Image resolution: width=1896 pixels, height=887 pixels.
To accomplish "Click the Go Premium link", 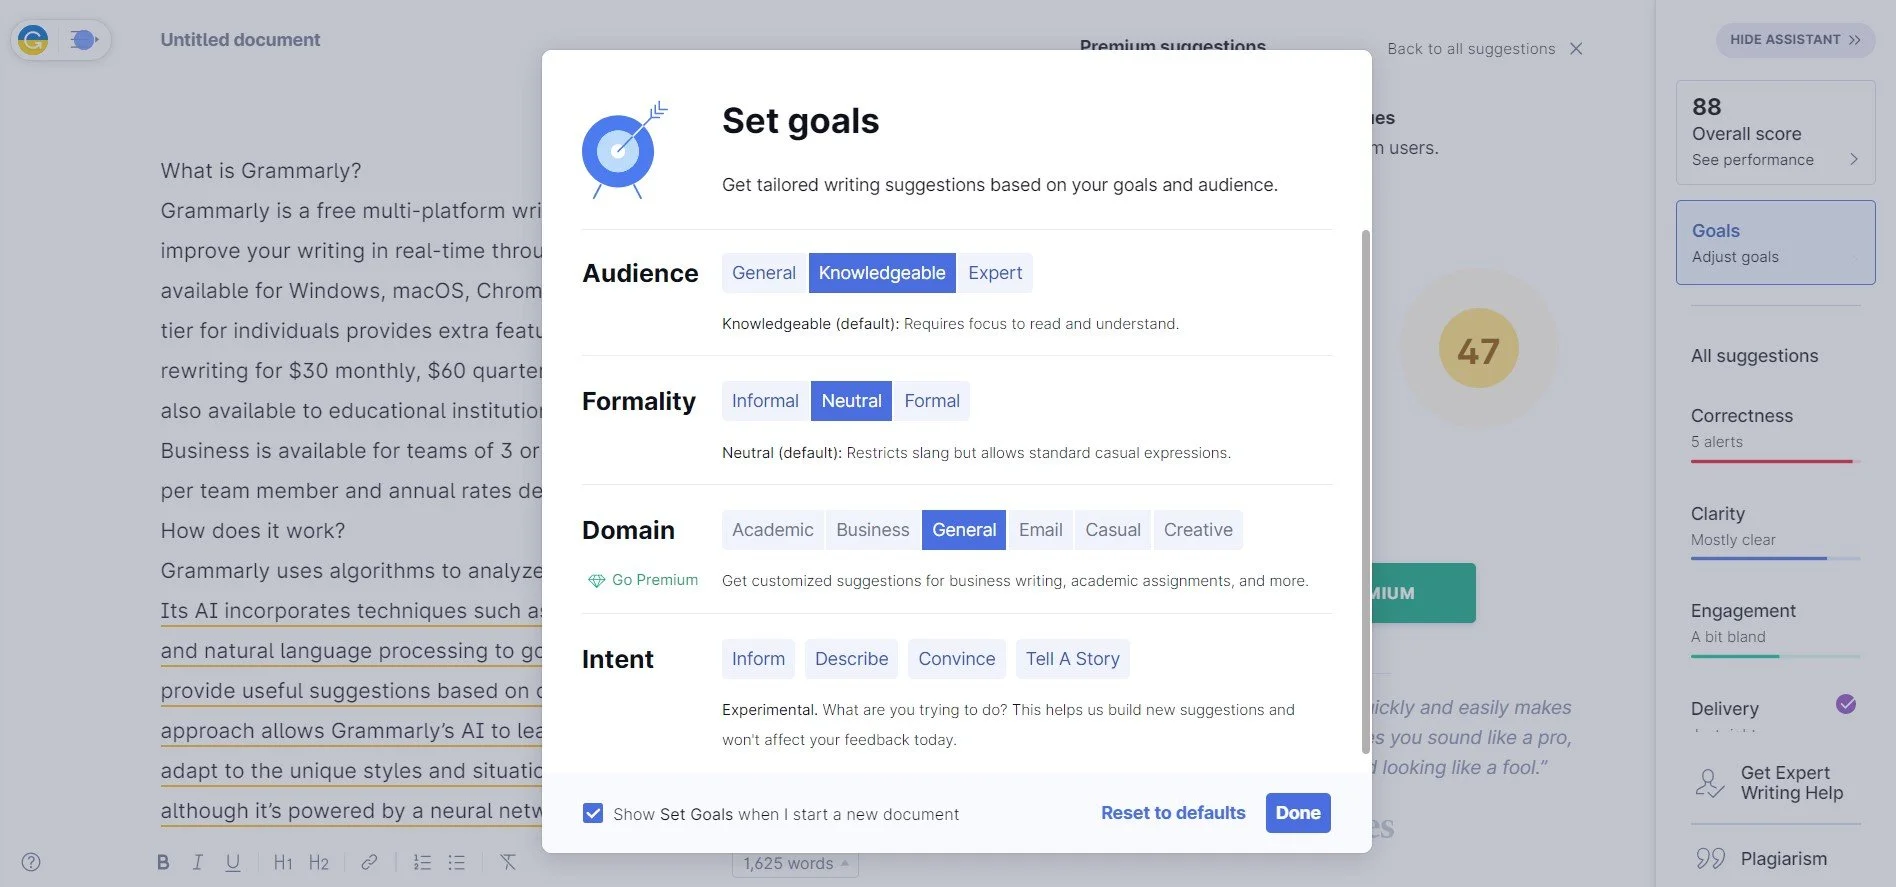I will pyautogui.click(x=654, y=580).
